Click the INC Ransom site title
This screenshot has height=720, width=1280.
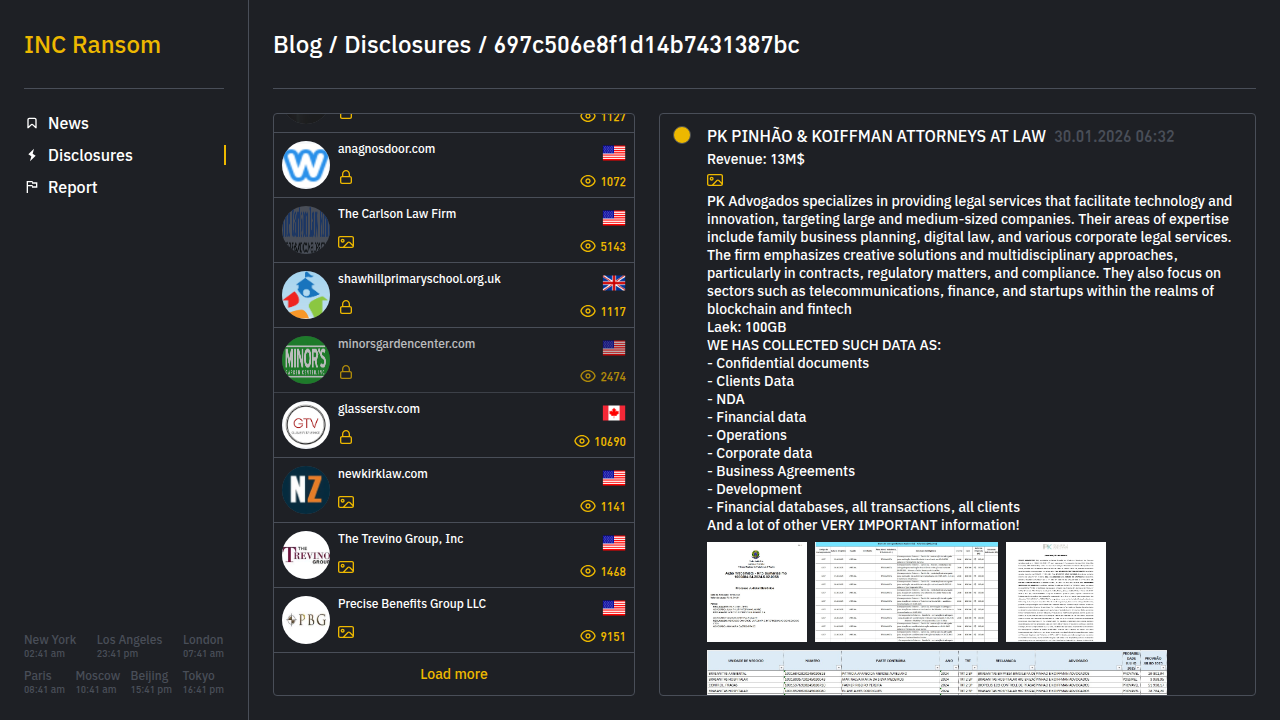[x=92, y=45]
